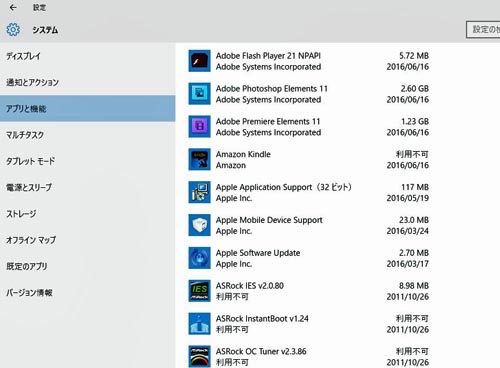500x368 pixels.
Task: Select アプリと機能 in sidebar
Action: pos(88,108)
